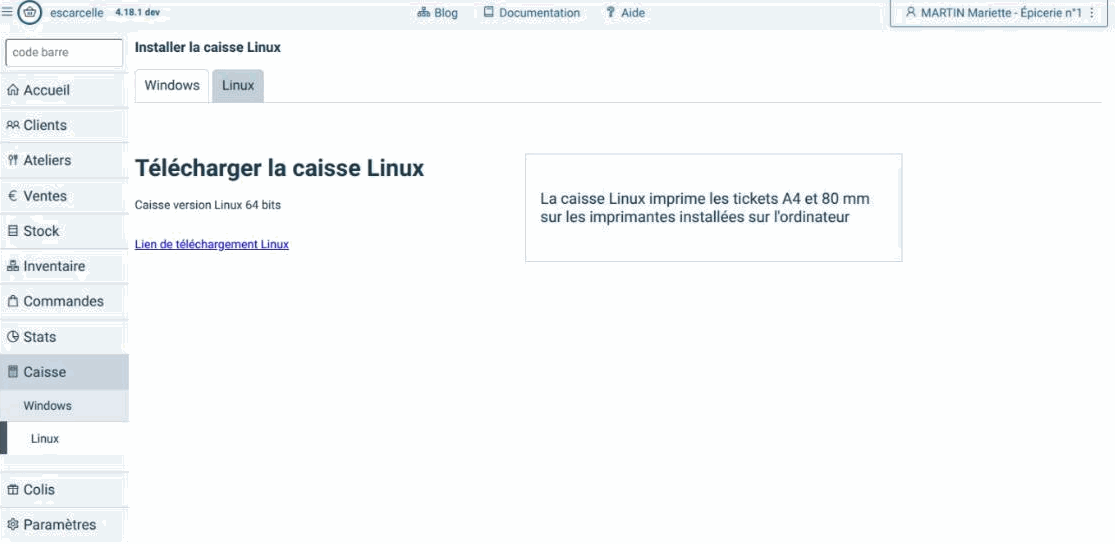The width and height of the screenshot is (1115, 544).
Task: Click the Ventes euro icon
Action: tap(12, 196)
